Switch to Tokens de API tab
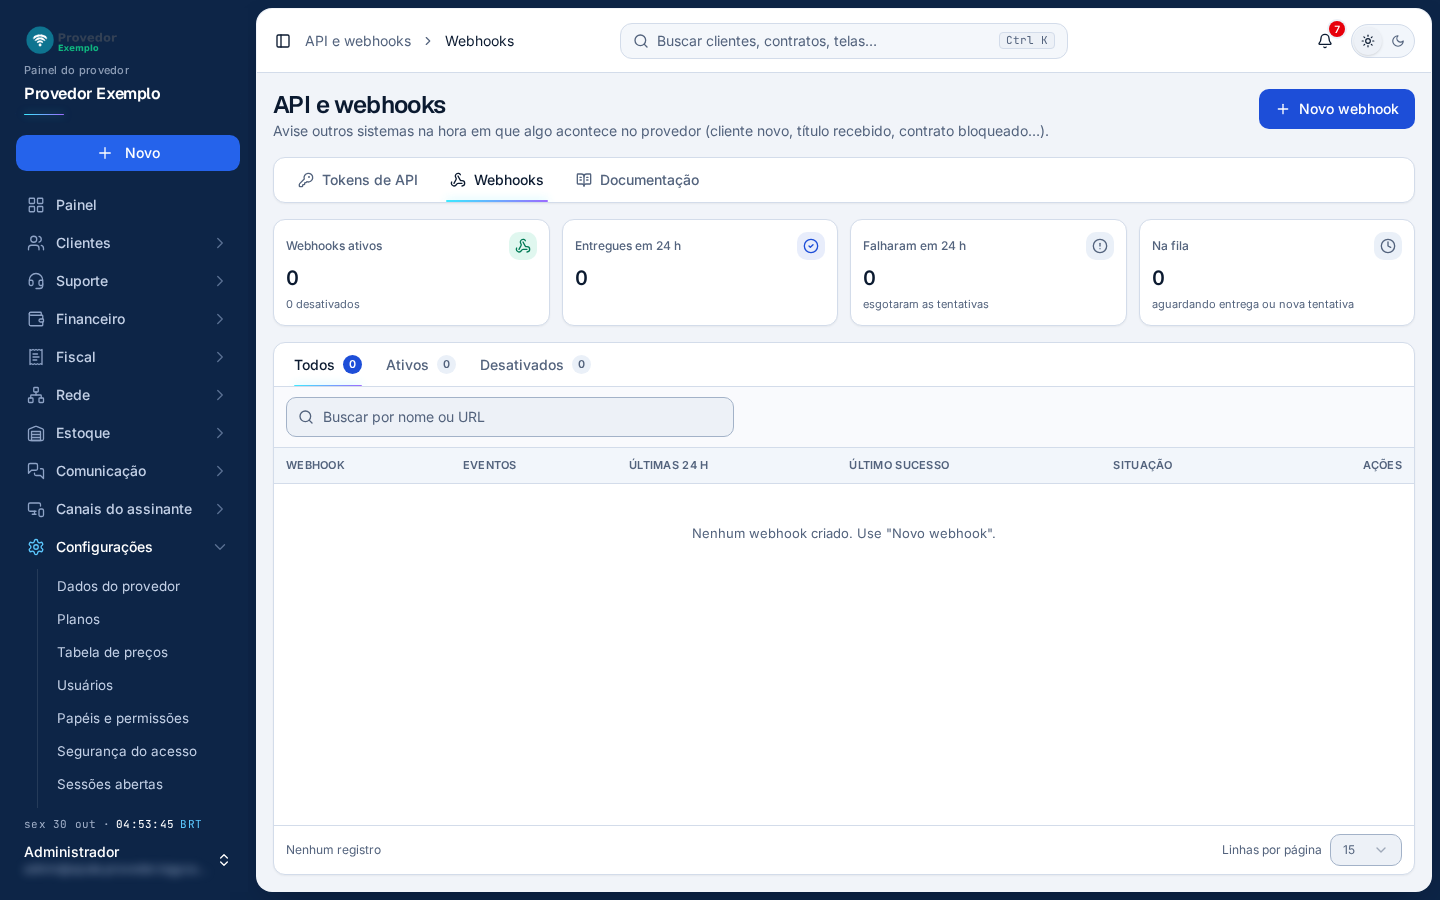The height and width of the screenshot is (900, 1440). pos(358,180)
